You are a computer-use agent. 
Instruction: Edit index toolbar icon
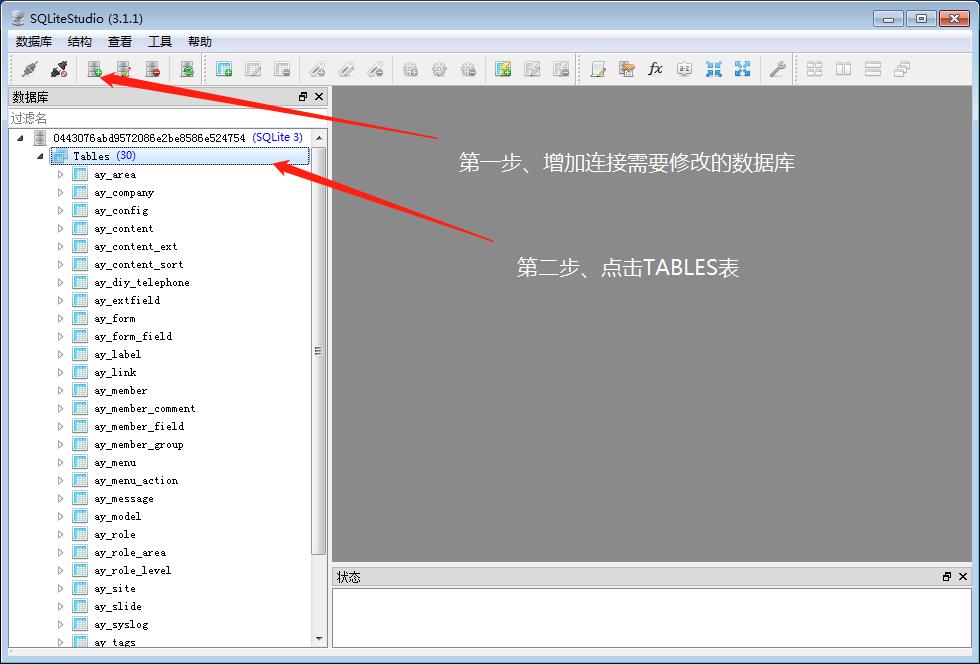pyautogui.click(x=346, y=69)
